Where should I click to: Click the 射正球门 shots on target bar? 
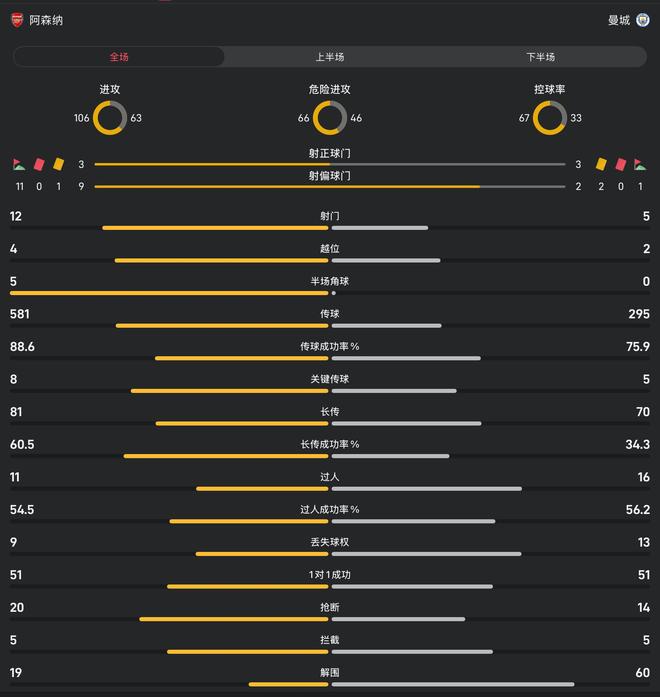[330, 164]
